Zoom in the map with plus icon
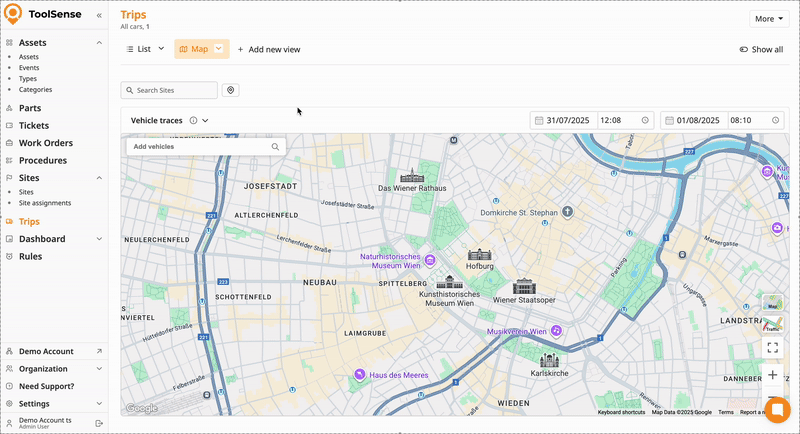This screenshot has height=434, width=800. click(x=772, y=375)
